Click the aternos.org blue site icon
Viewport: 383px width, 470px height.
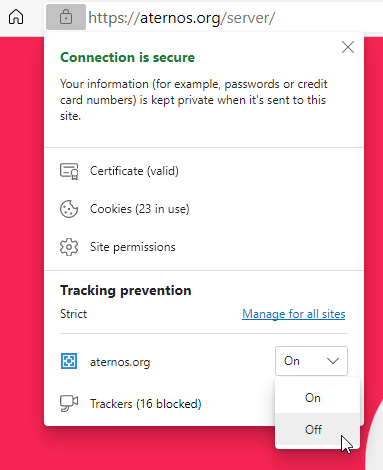pos(69,361)
